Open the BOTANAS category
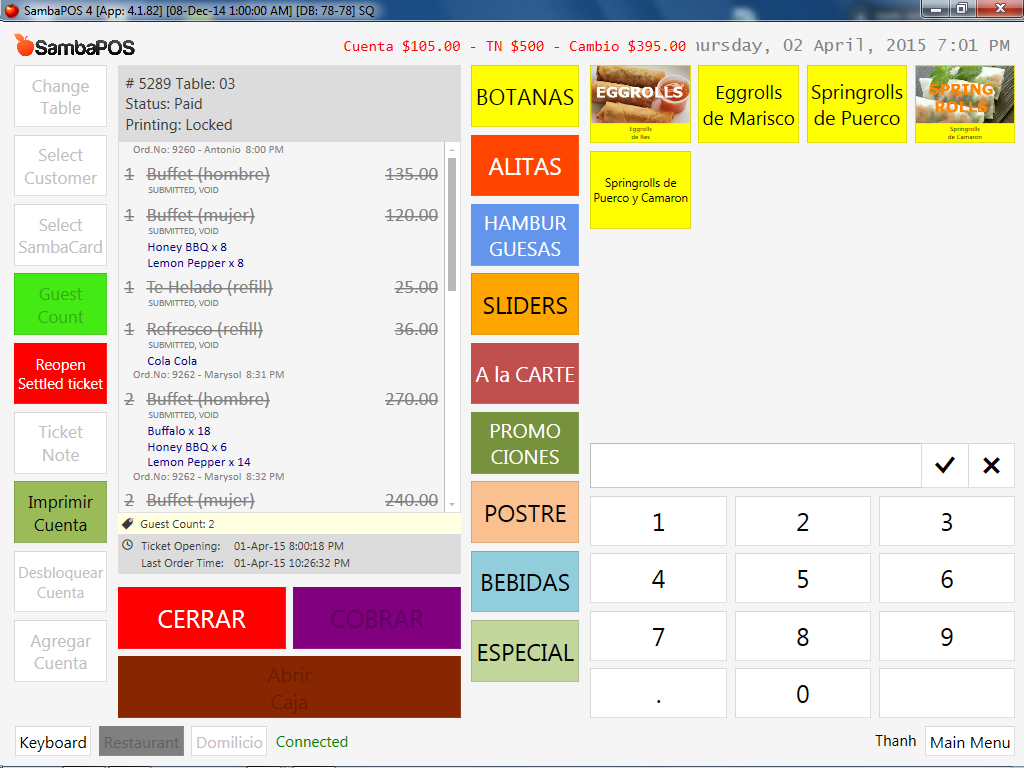Screen dimensions: 1024x768 click(525, 97)
